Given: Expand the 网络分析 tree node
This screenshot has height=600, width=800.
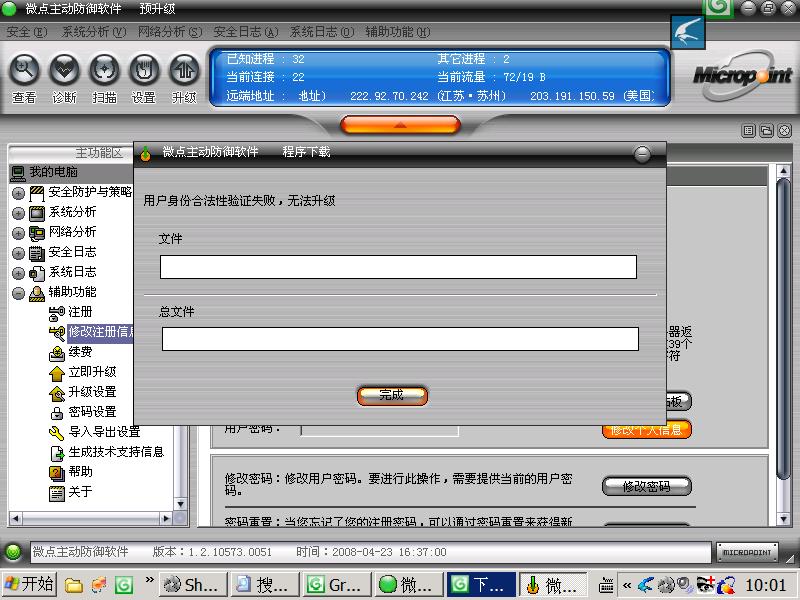Looking at the screenshot, I should click(x=18, y=233).
